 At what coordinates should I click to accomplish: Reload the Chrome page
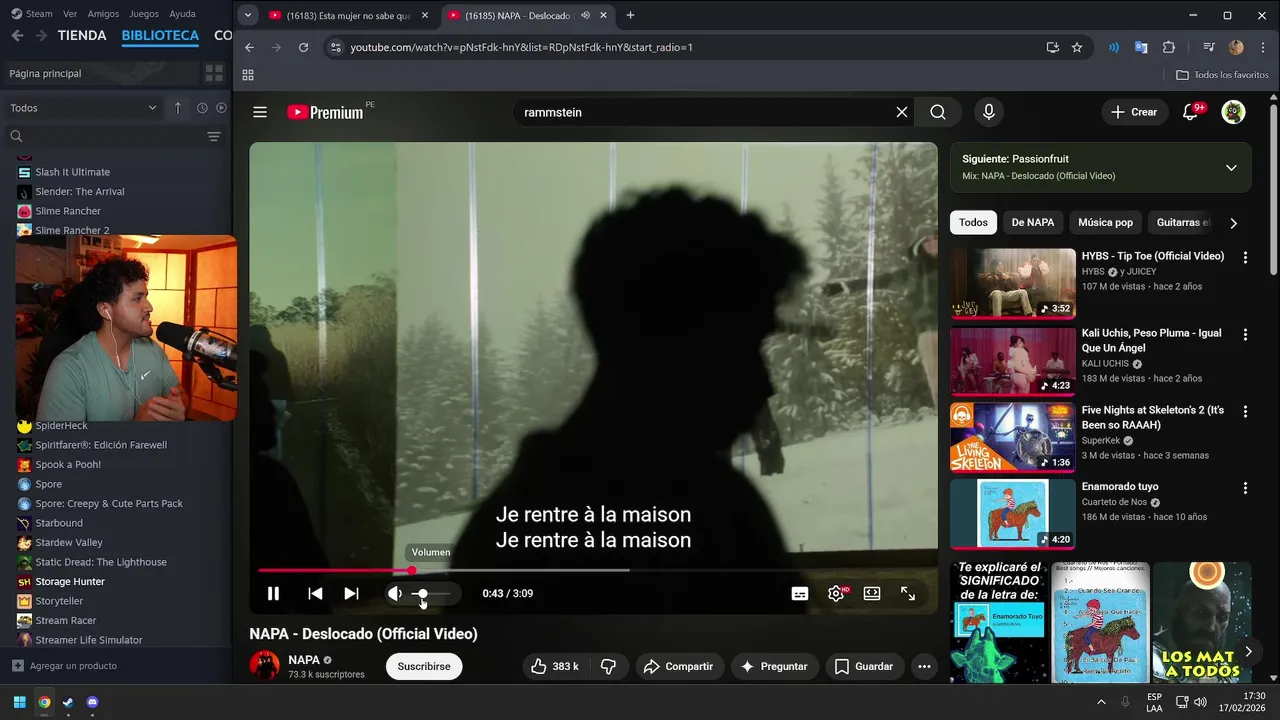(x=304, y=47)
